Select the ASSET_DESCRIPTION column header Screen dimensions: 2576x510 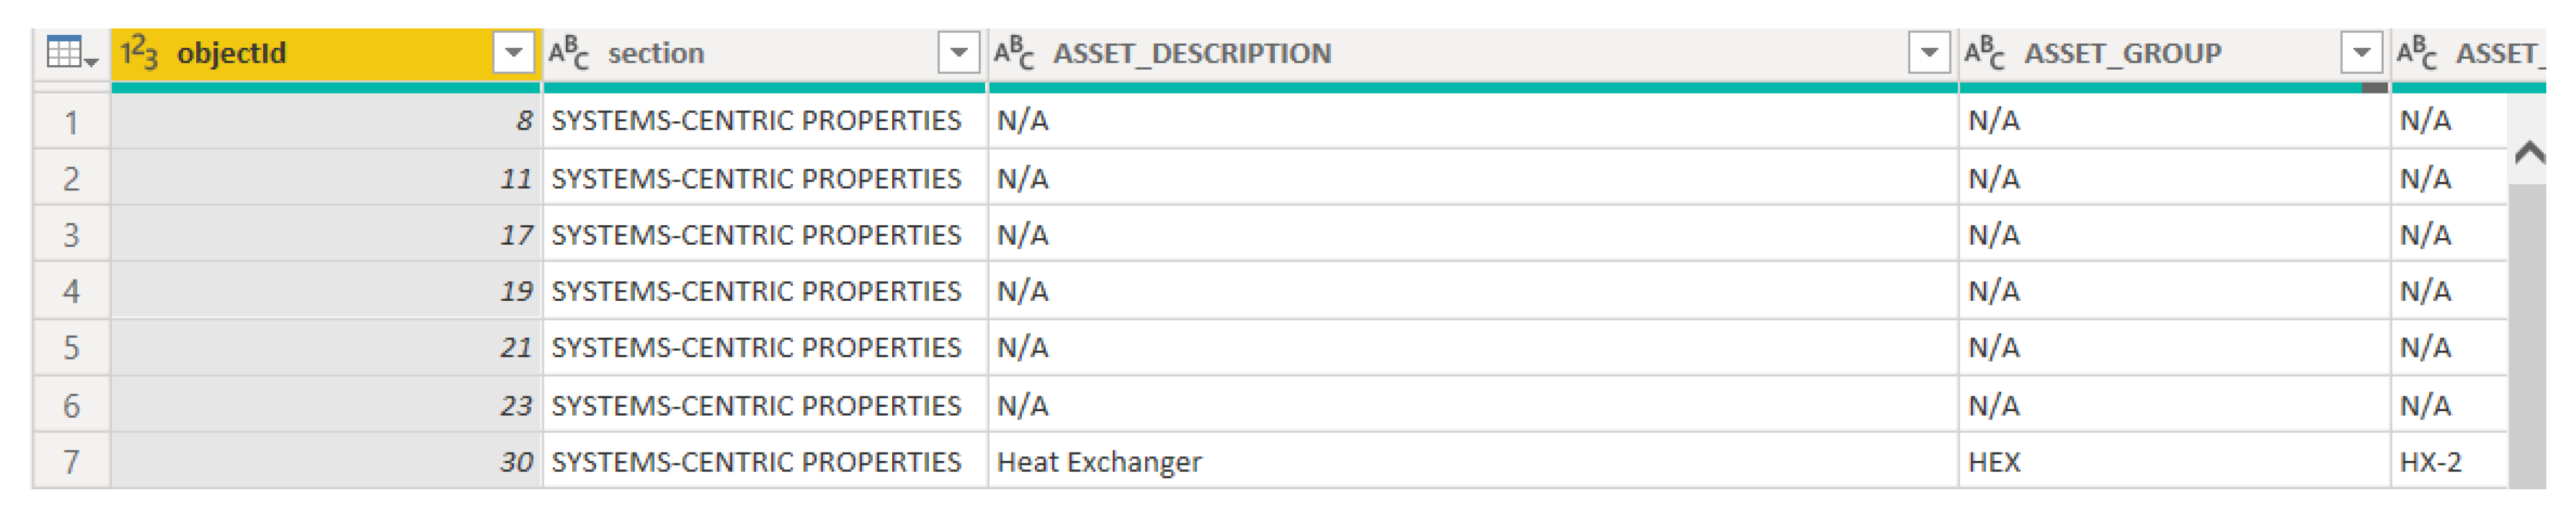1400,53
